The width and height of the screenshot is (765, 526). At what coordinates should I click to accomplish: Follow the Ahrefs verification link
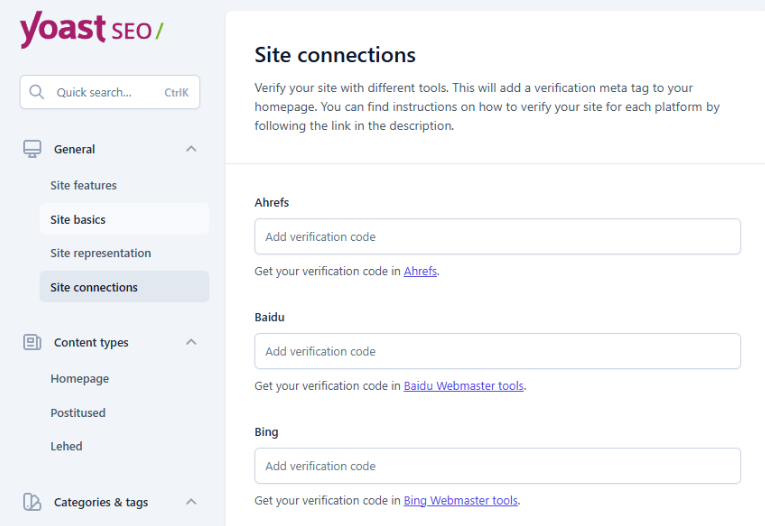pos(420,271)
